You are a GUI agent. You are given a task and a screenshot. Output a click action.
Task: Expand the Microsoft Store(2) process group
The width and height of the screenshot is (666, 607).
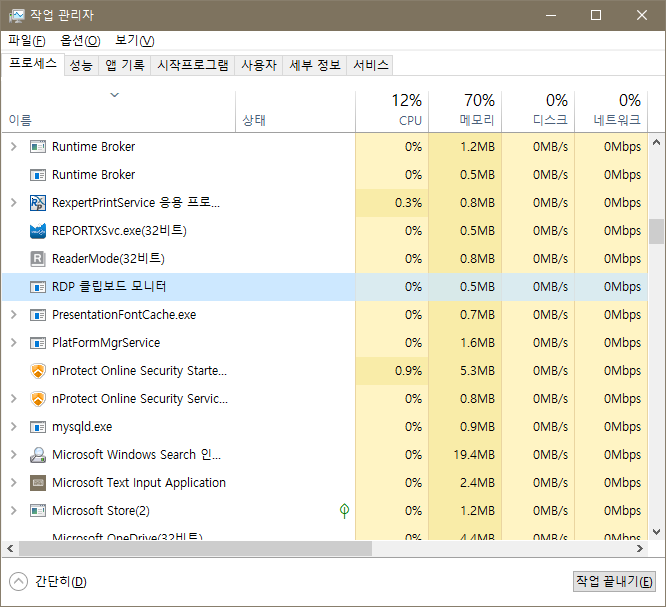coord(14,511)
